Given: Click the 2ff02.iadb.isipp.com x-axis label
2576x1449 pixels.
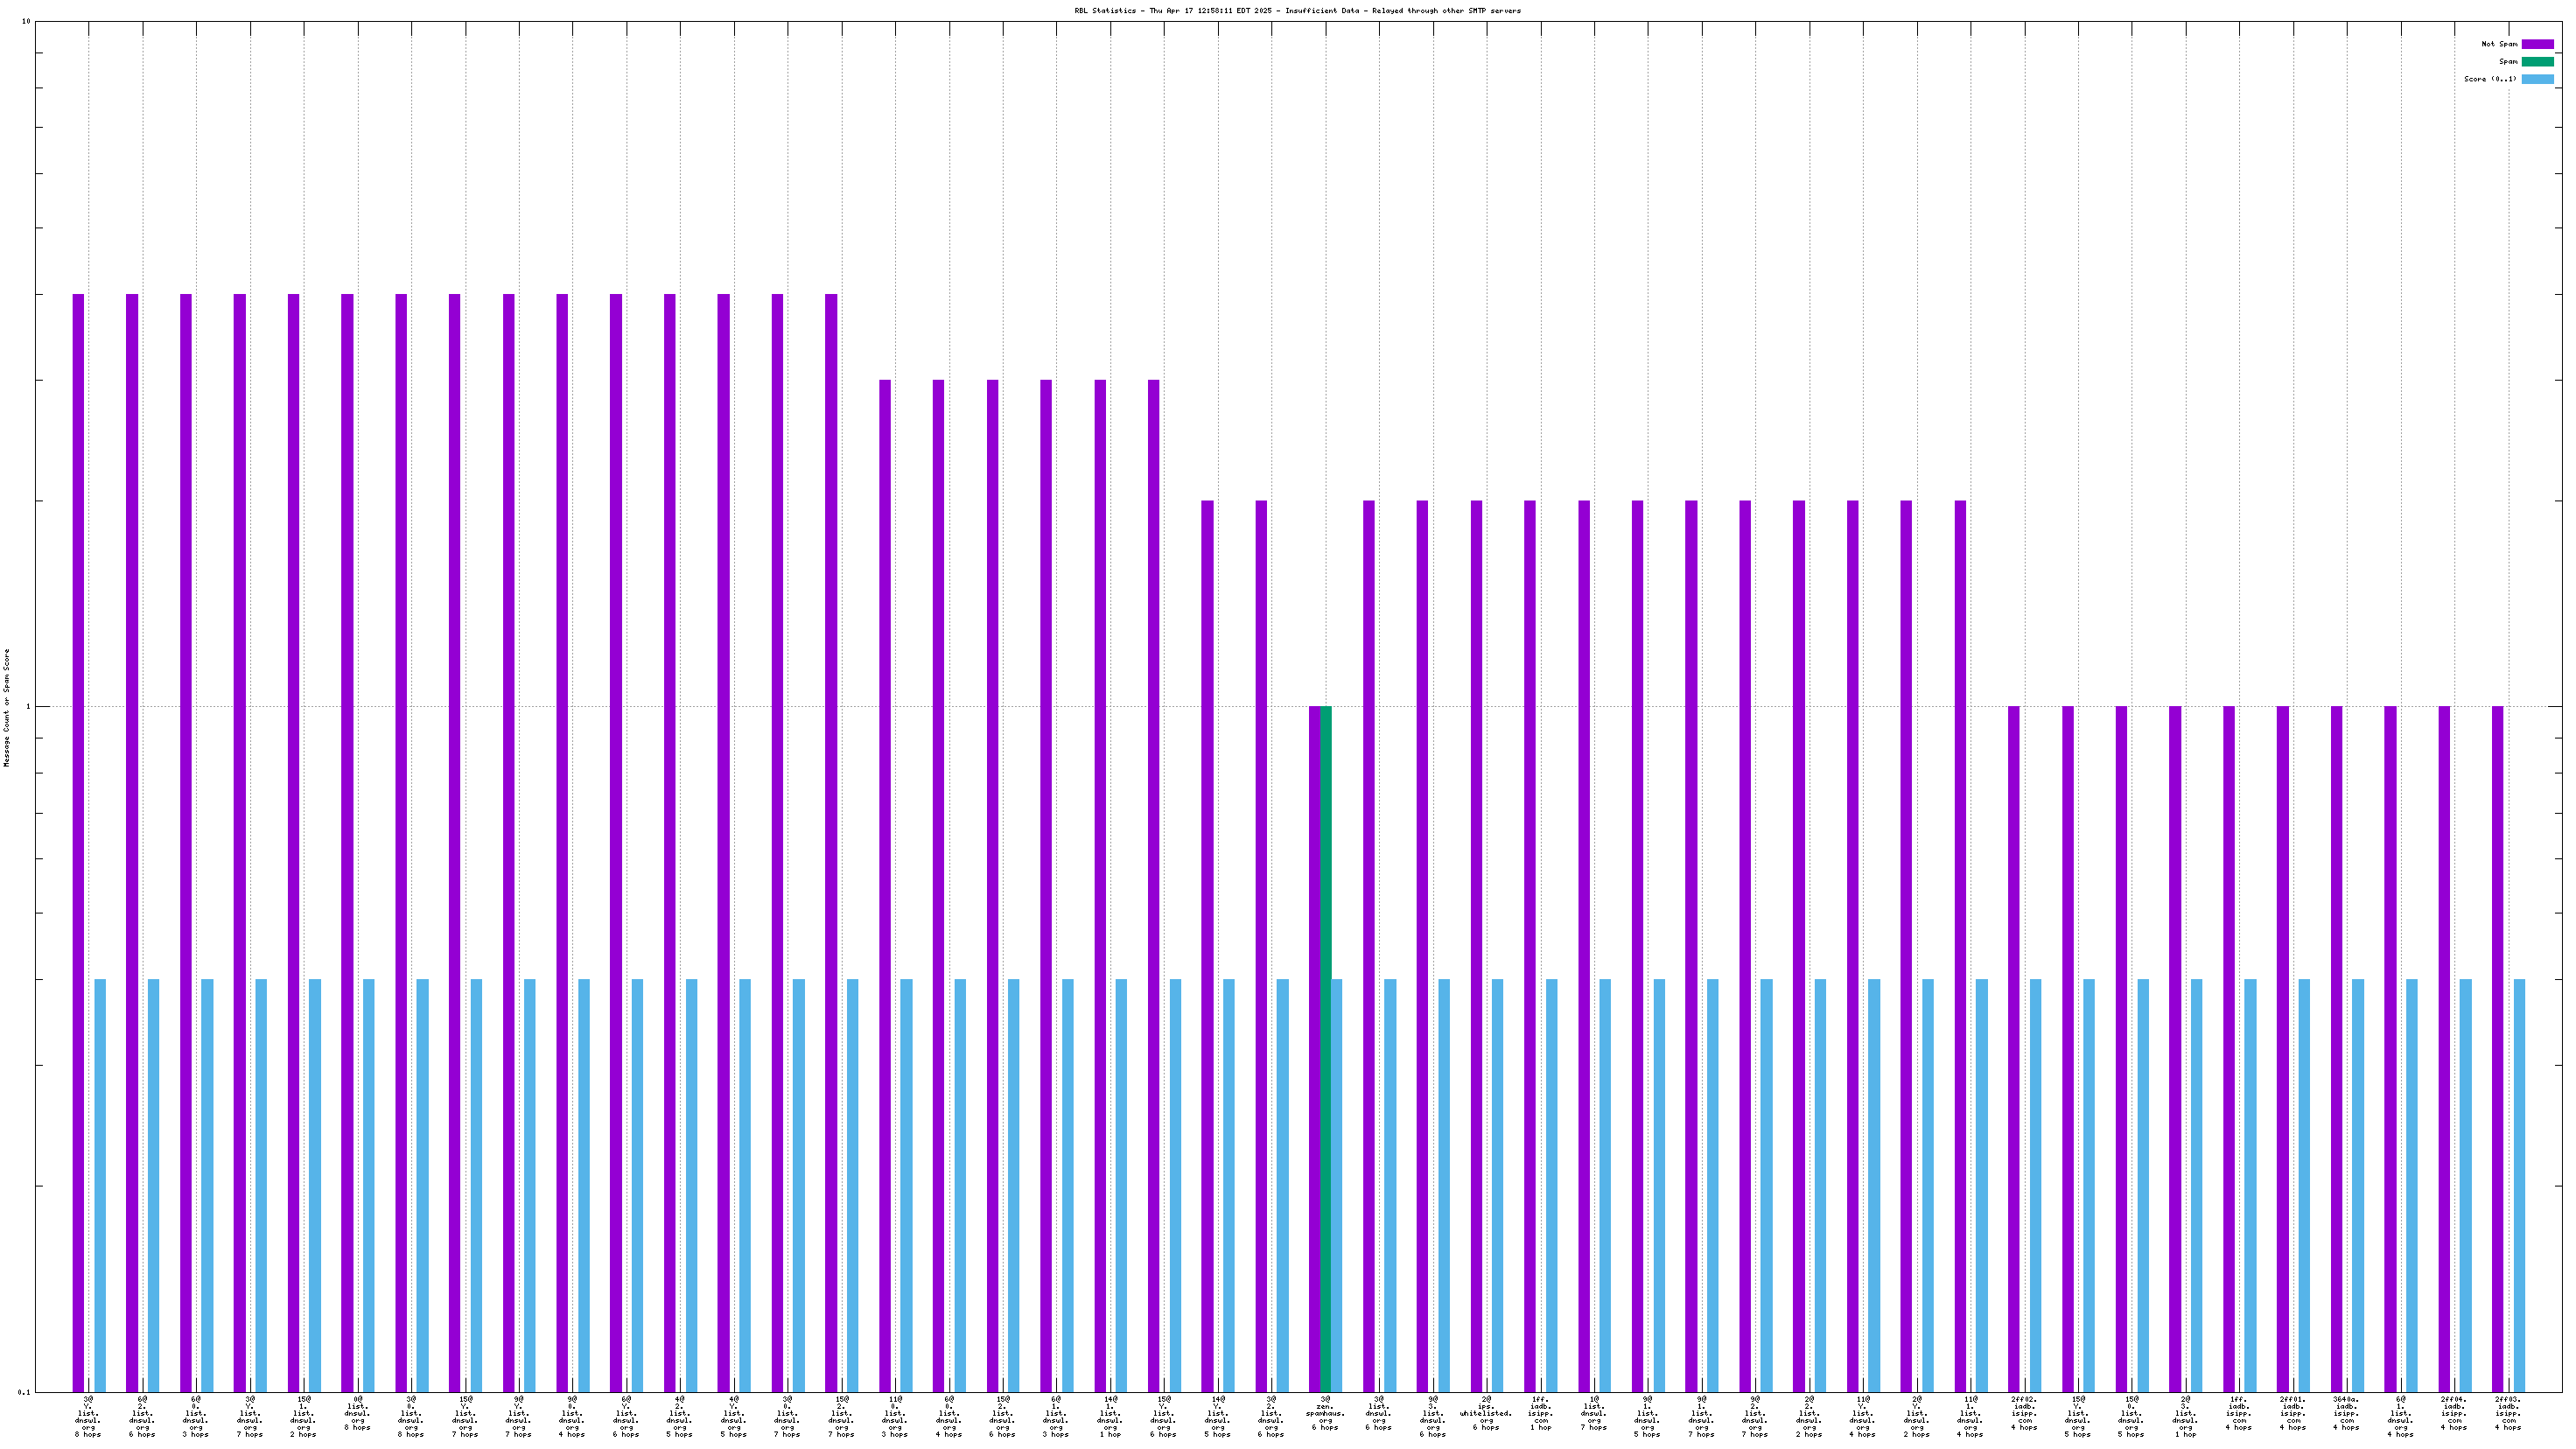Looking at the screenshot, I should pyautogui.click(x=2023, y=1416).
